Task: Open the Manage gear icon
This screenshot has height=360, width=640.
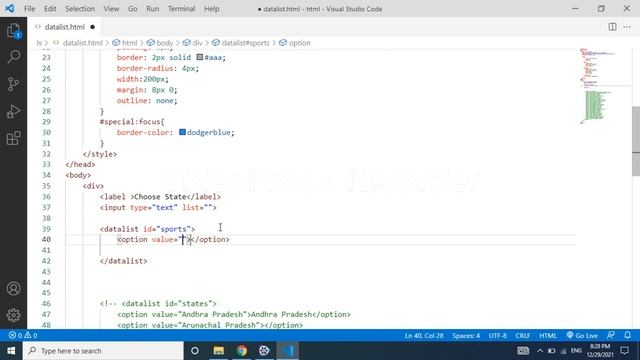Action: click(13, 315)
